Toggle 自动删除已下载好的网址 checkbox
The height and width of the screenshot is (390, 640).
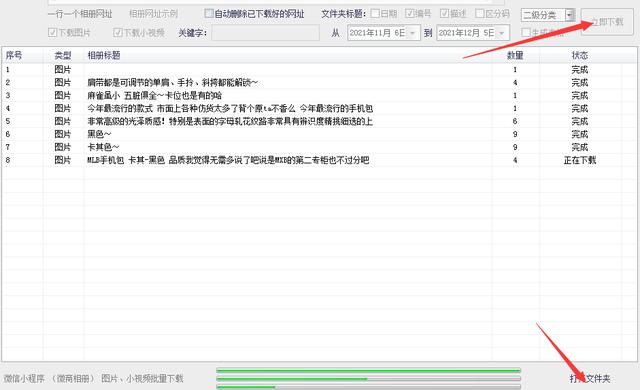(x=209, y=14)
